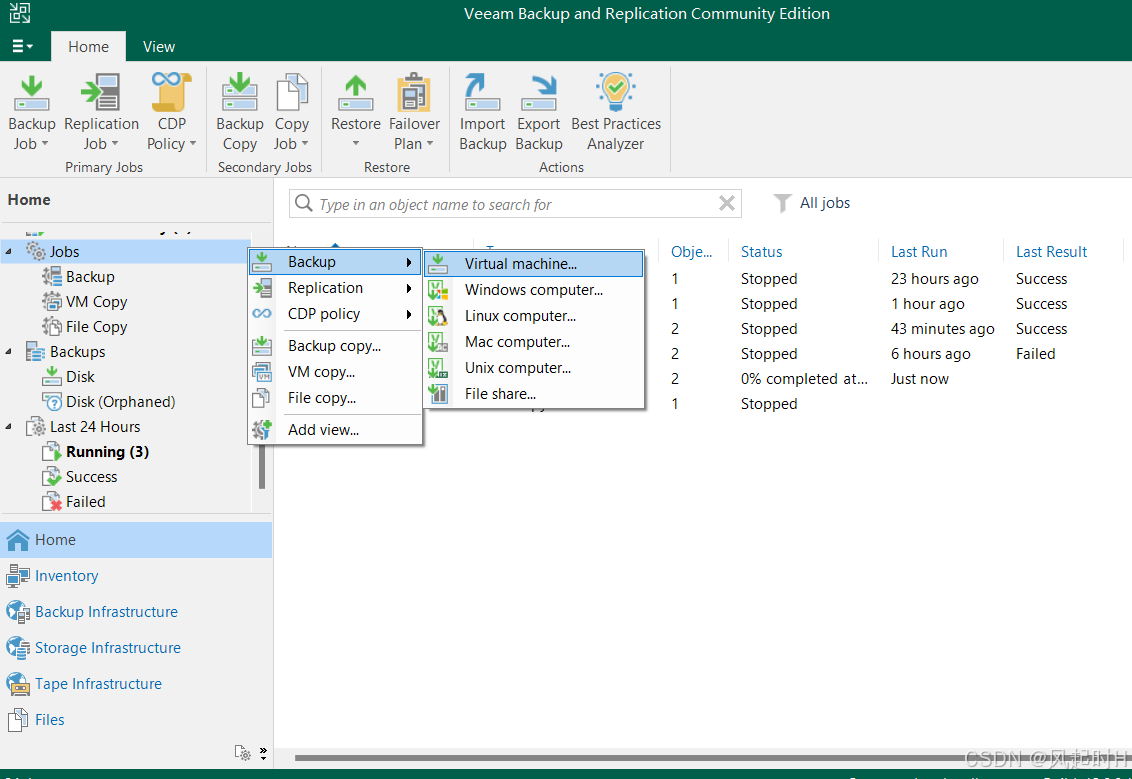Image resolution: width=1132 pixels, height=779 pixels.
Task: Click the Mac computer icon in submenu
Action: pos(437,342)
